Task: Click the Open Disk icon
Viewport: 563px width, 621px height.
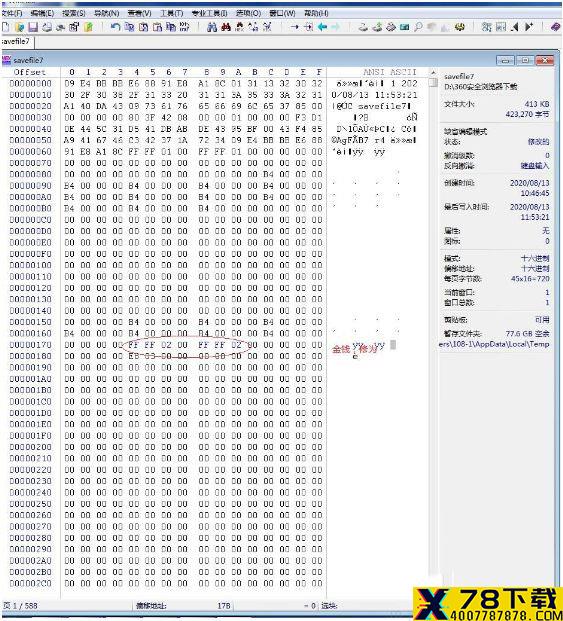Action: pyautogui.click(x=363, y=27)
